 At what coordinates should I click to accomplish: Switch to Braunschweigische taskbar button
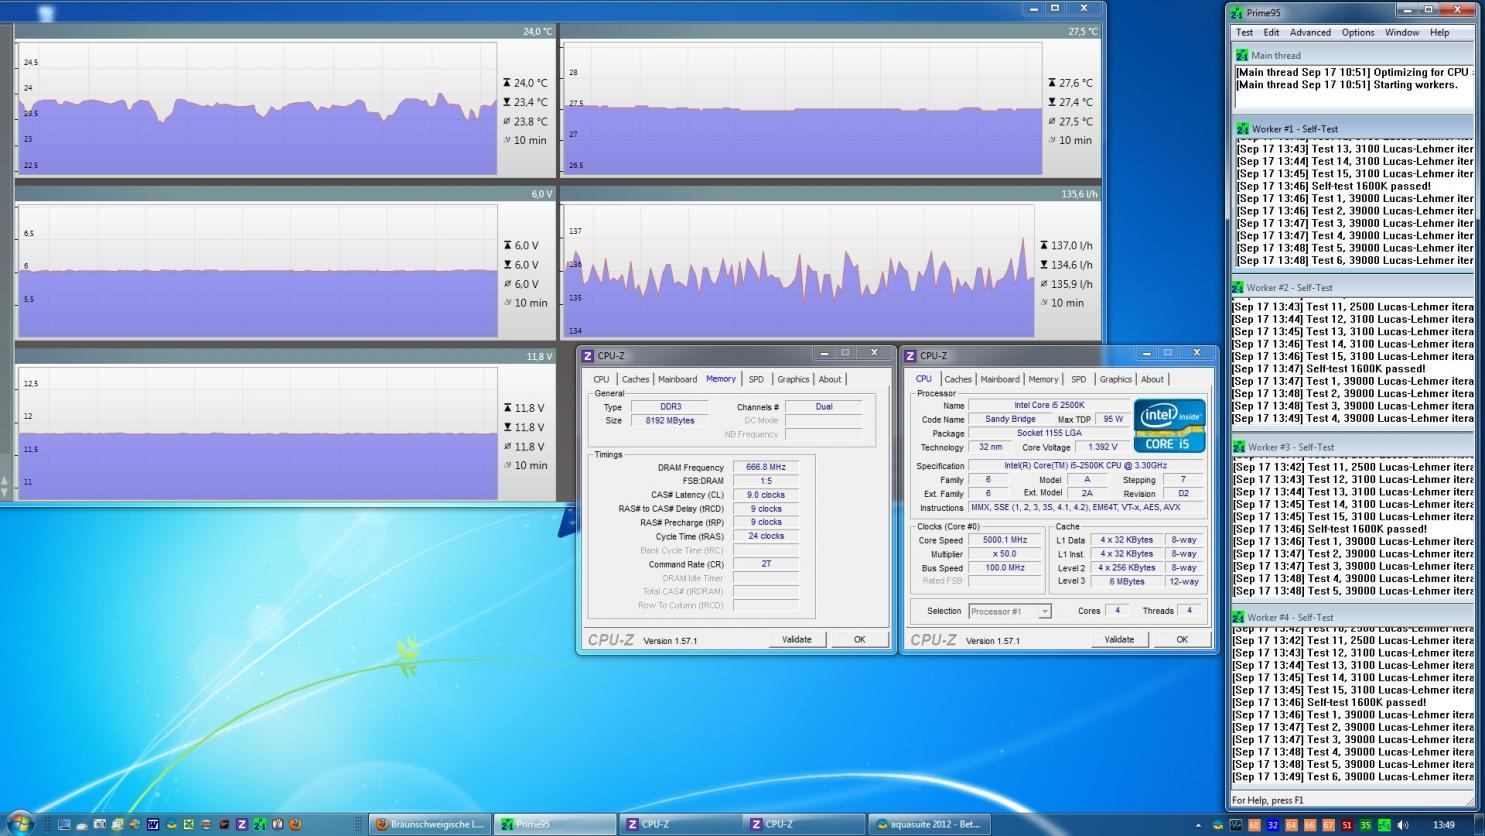pos(430,824)
